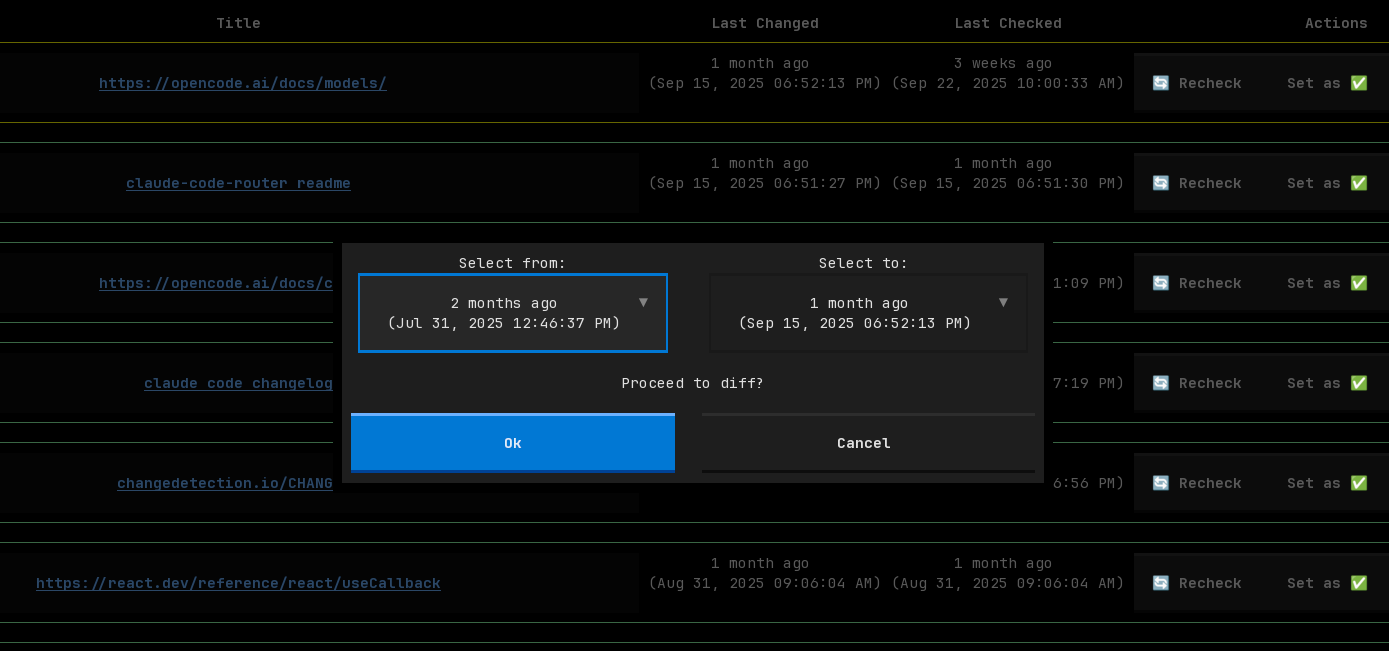
Task: Click Set as for claude code changelog row
Action: (x=1327, y=383)
